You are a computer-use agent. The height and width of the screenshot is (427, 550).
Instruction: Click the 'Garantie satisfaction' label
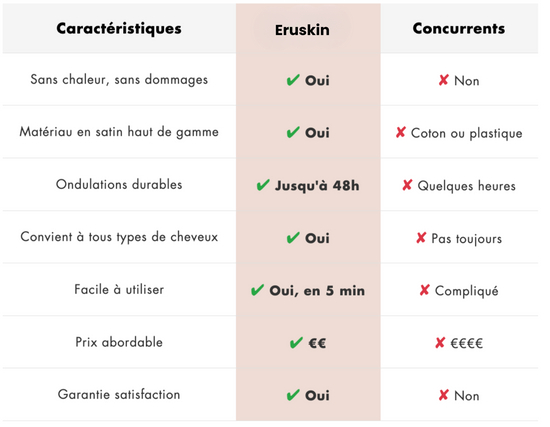pos(119,394)
